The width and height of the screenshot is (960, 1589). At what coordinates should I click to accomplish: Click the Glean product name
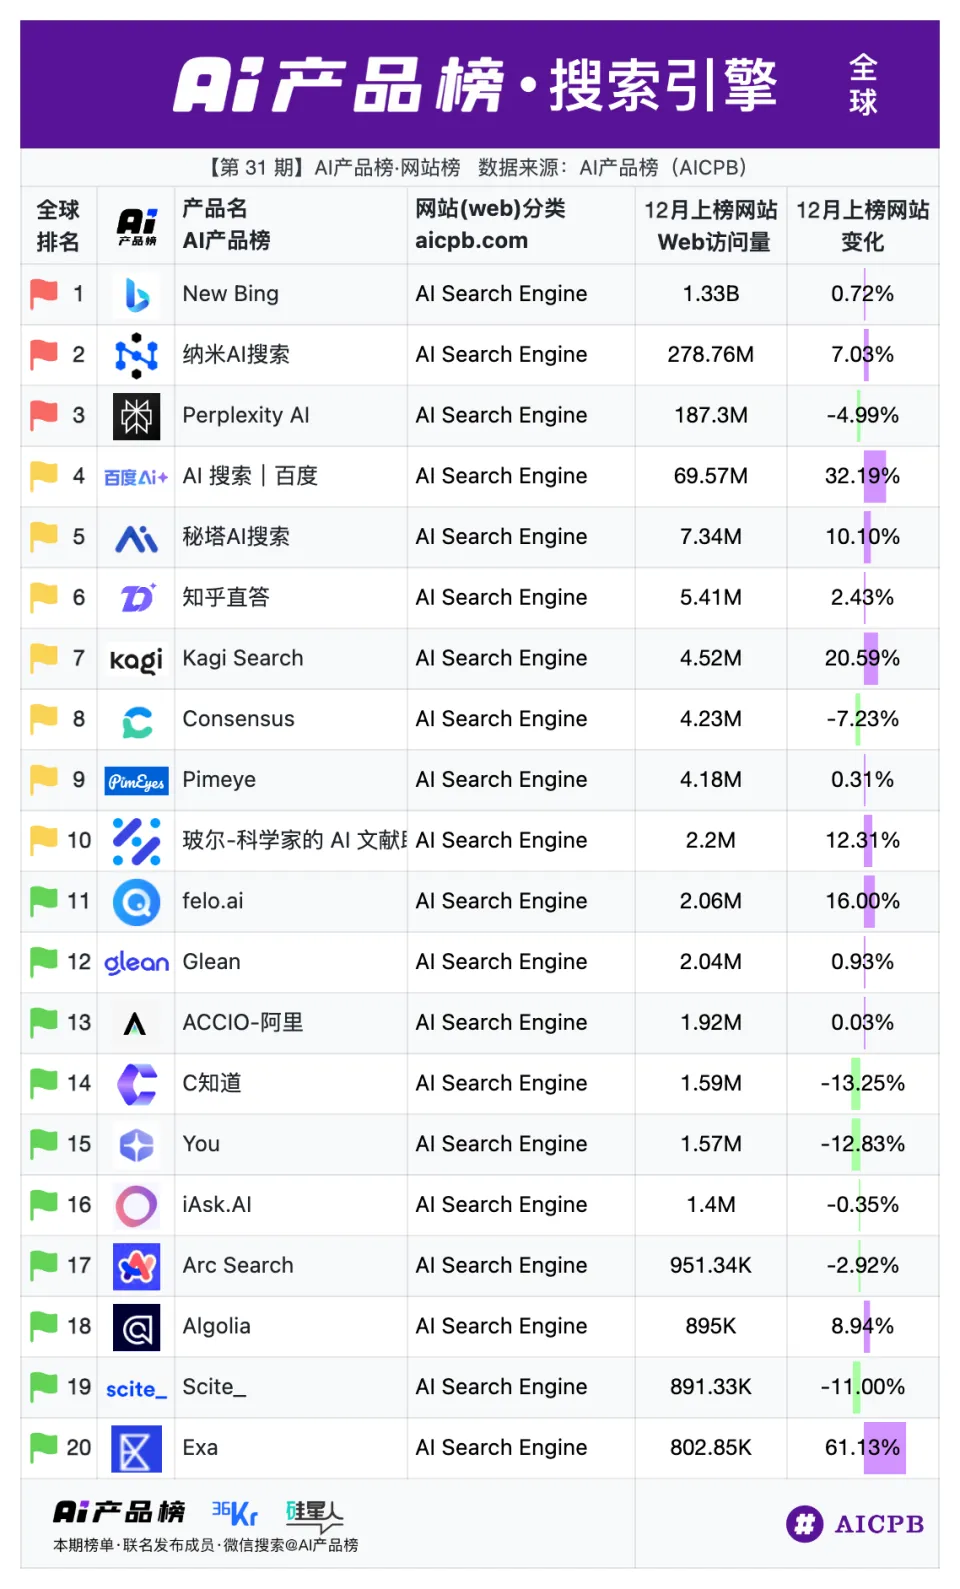pyautogui.click(x=211, y=962)
